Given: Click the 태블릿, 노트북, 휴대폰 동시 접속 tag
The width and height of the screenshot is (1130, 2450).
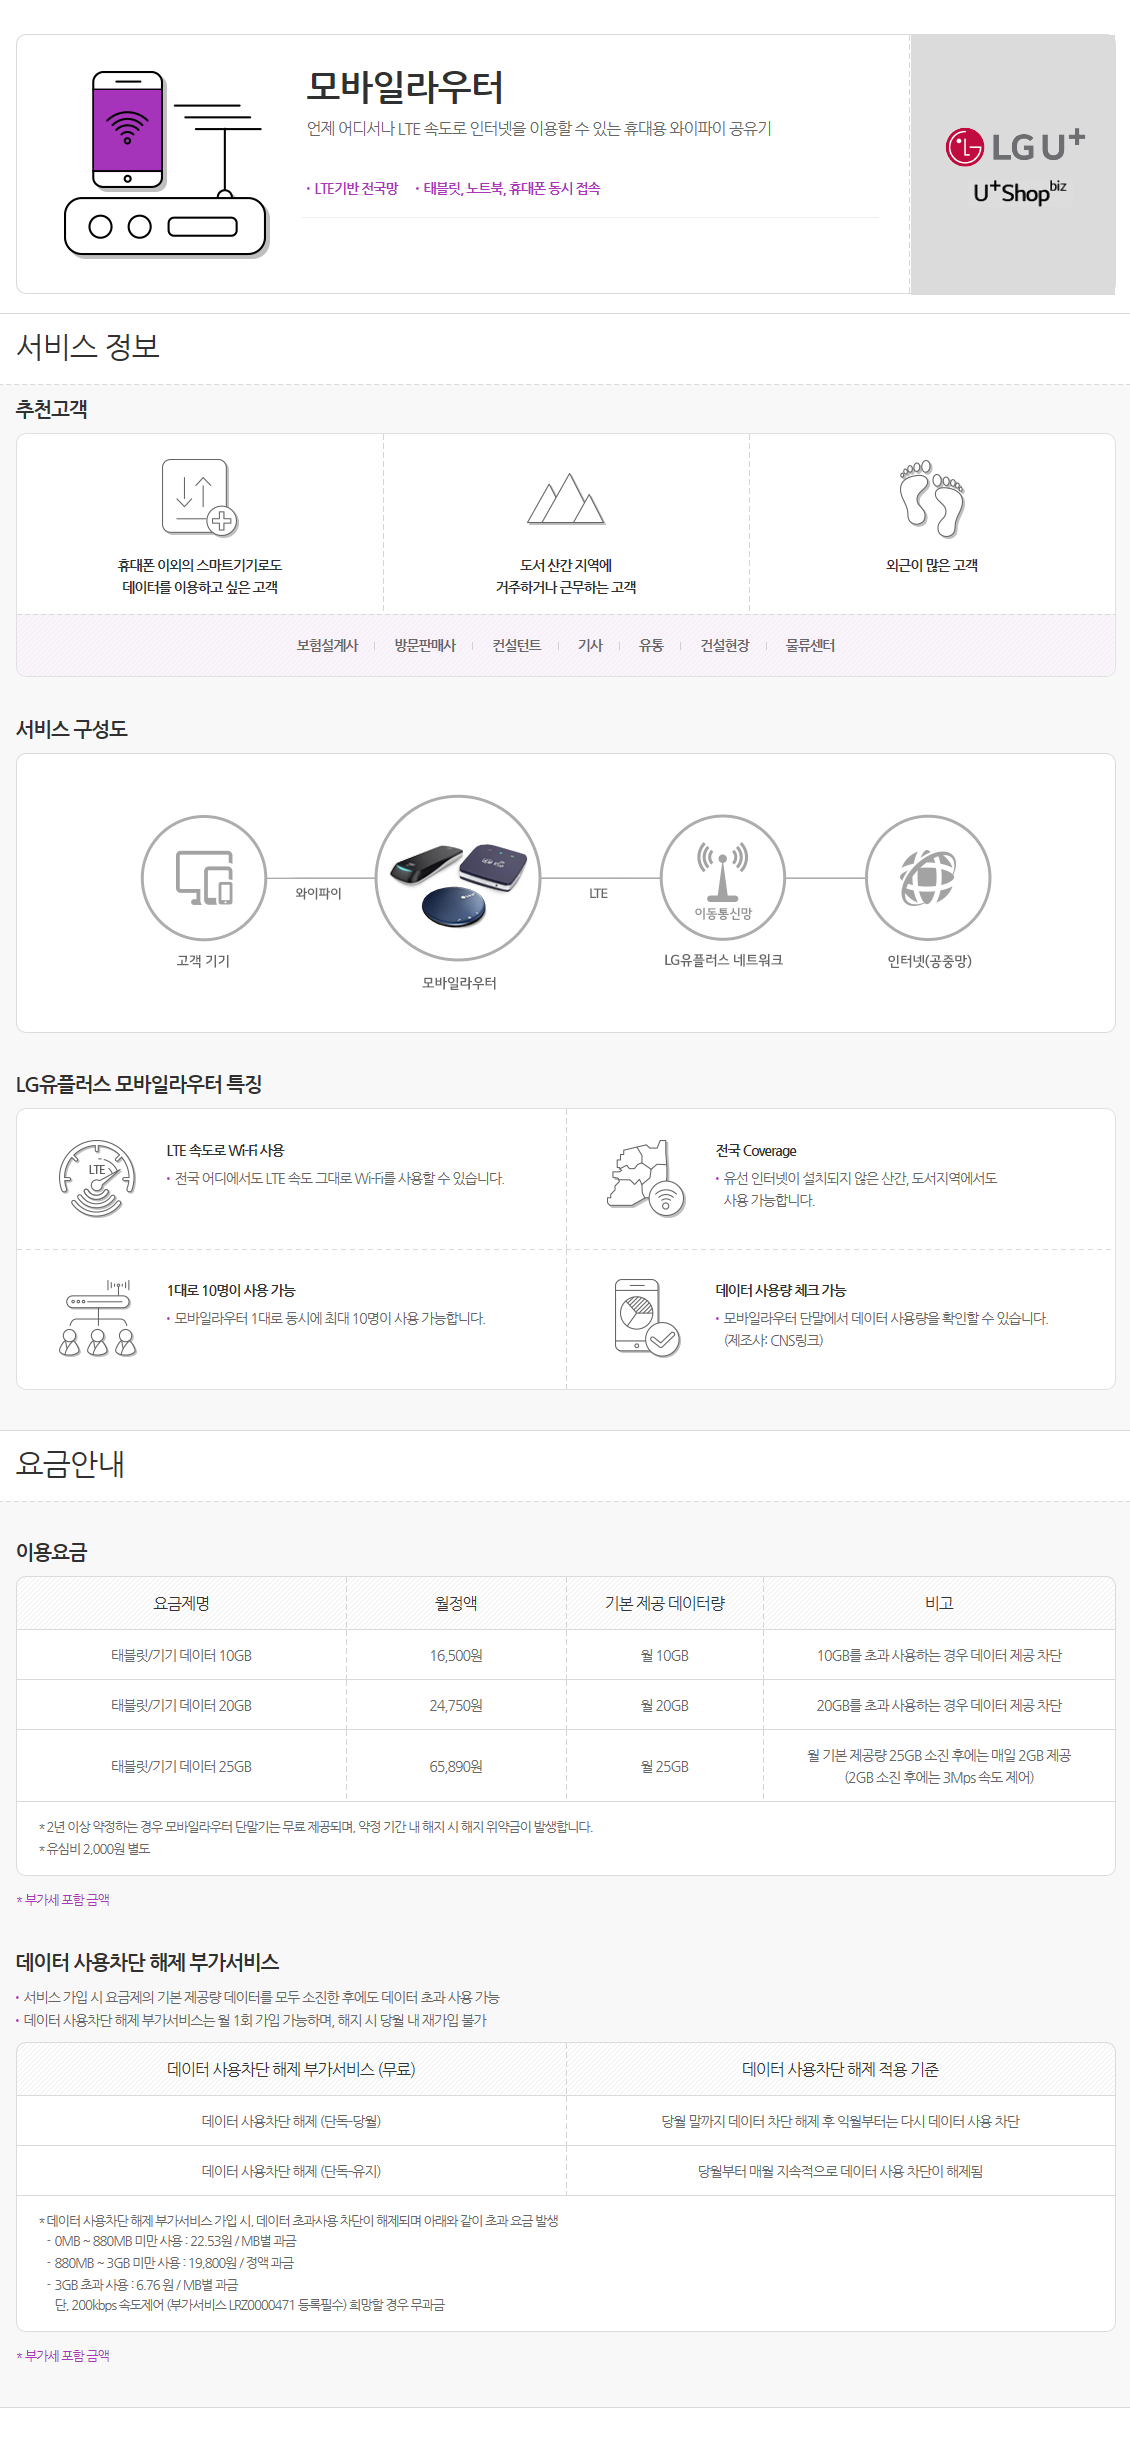Looking at the screenshot, I should [x=510, y=188].
